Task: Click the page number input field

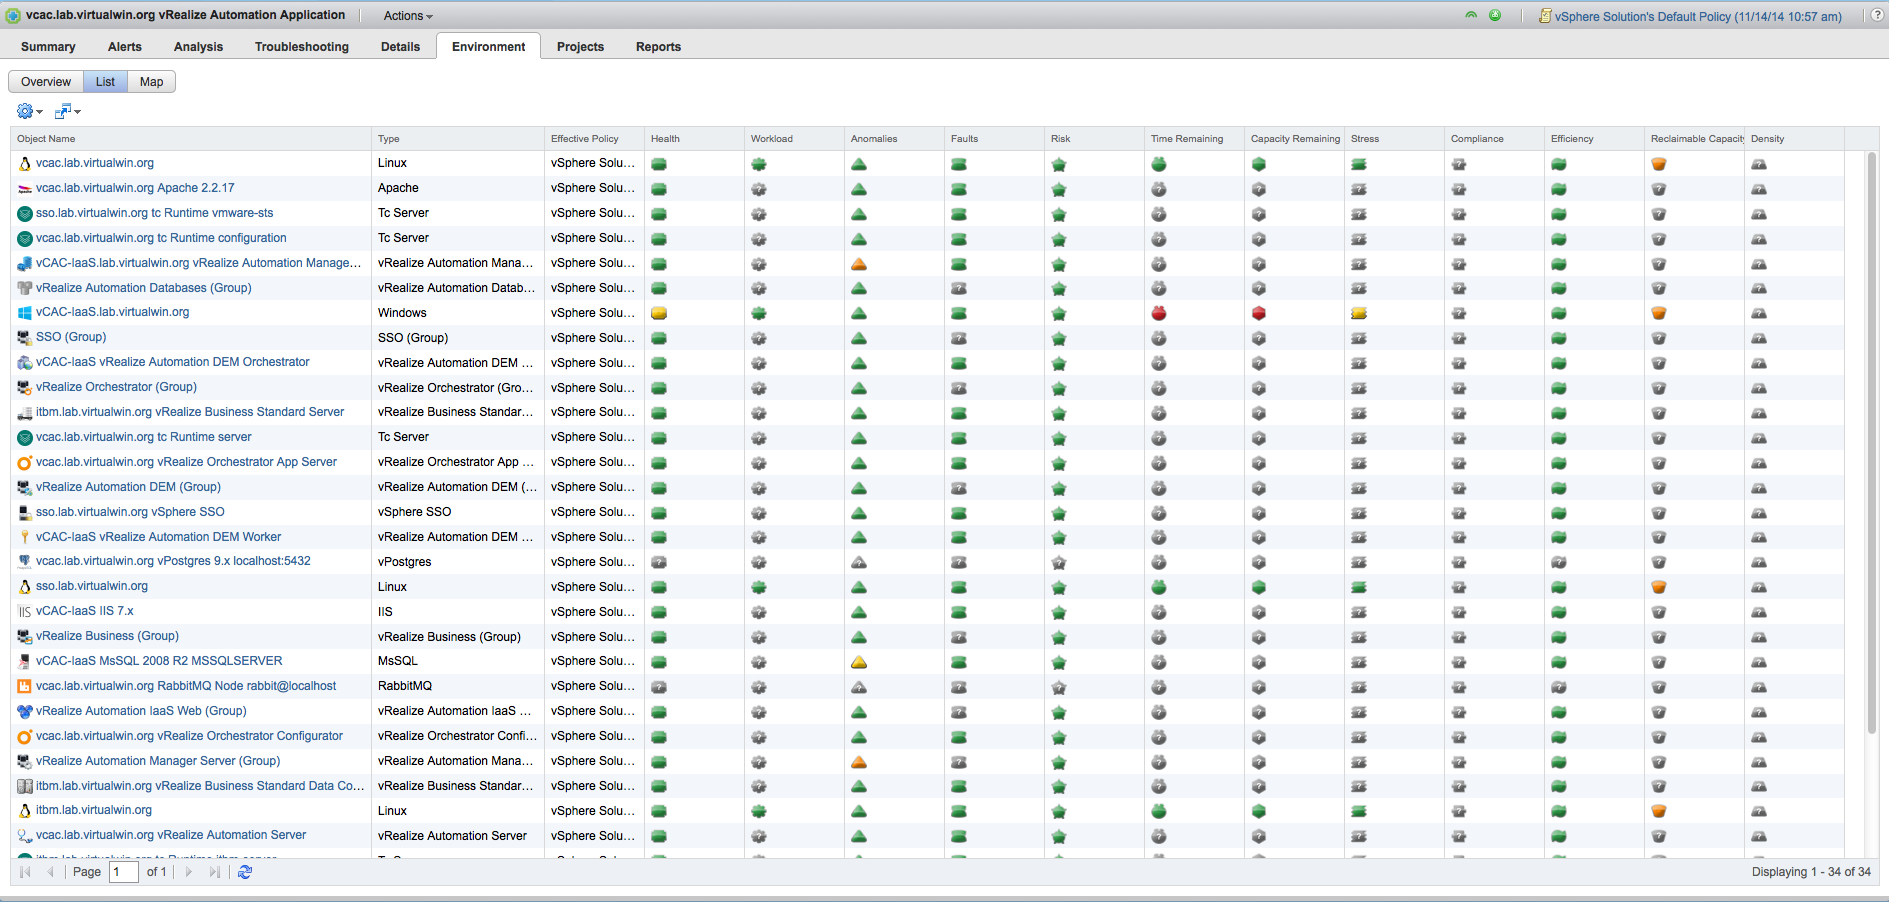Action: [x=124, y=872]
